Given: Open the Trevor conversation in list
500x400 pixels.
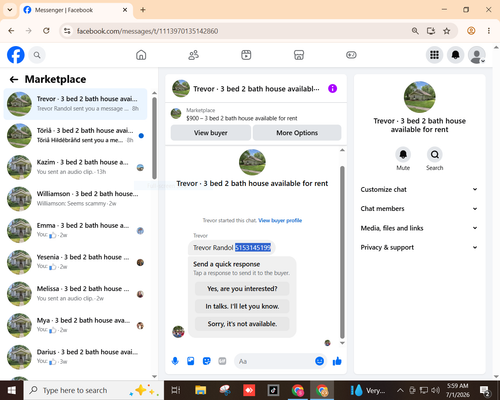Looking at the screenshot, I should [75, 104].
